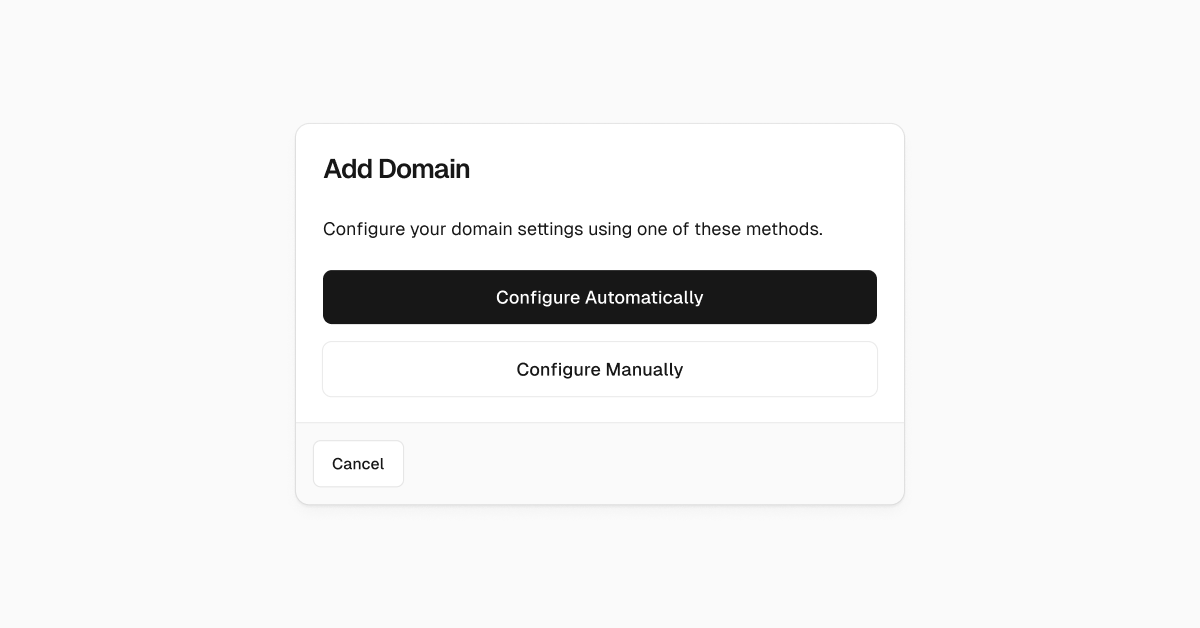Click the Cancel button in the footer
The height and width of the screenshot is (628, 1200).
358,463
